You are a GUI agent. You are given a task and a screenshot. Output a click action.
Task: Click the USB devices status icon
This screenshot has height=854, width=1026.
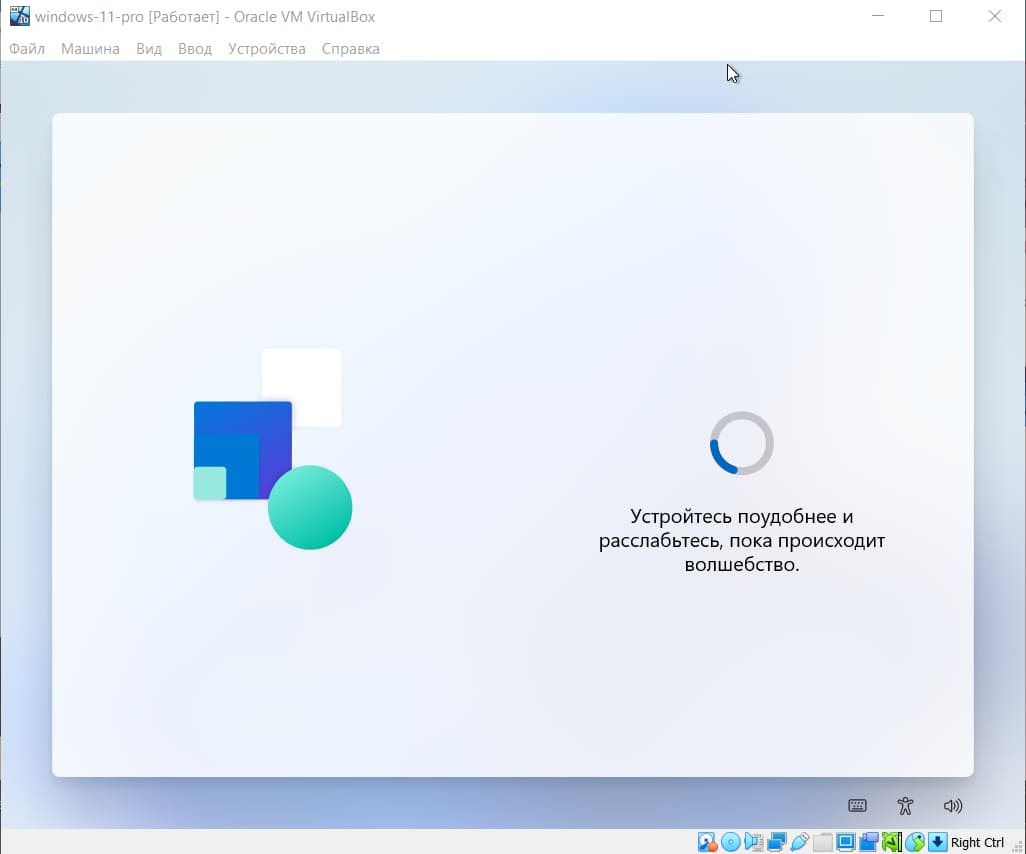pos(800,842)
